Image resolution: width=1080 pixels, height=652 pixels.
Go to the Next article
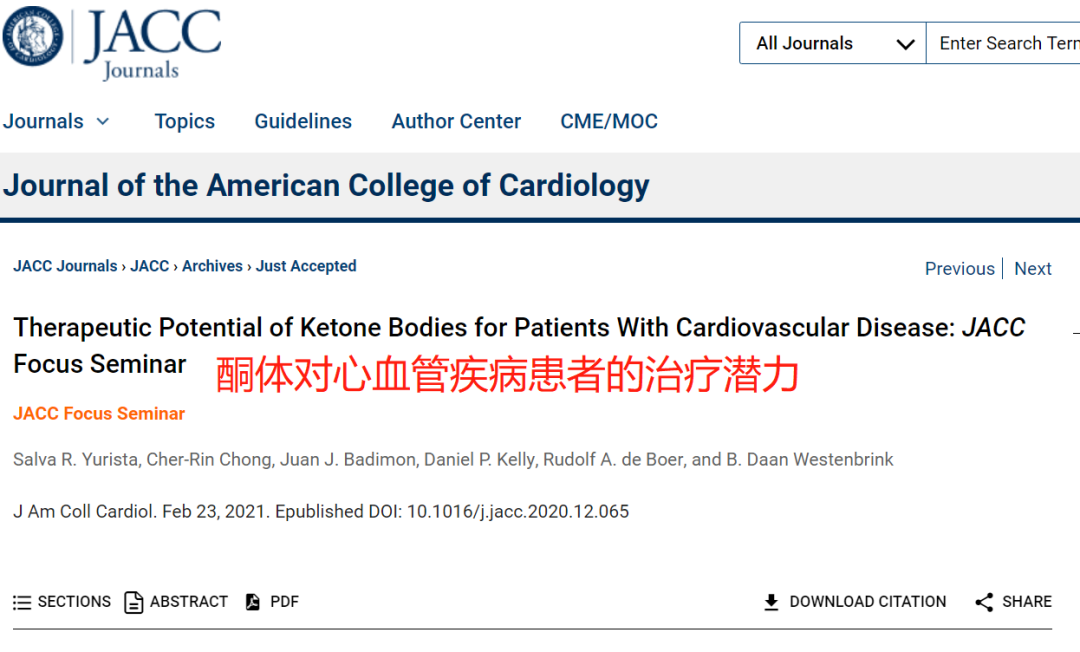[1032, 269]
